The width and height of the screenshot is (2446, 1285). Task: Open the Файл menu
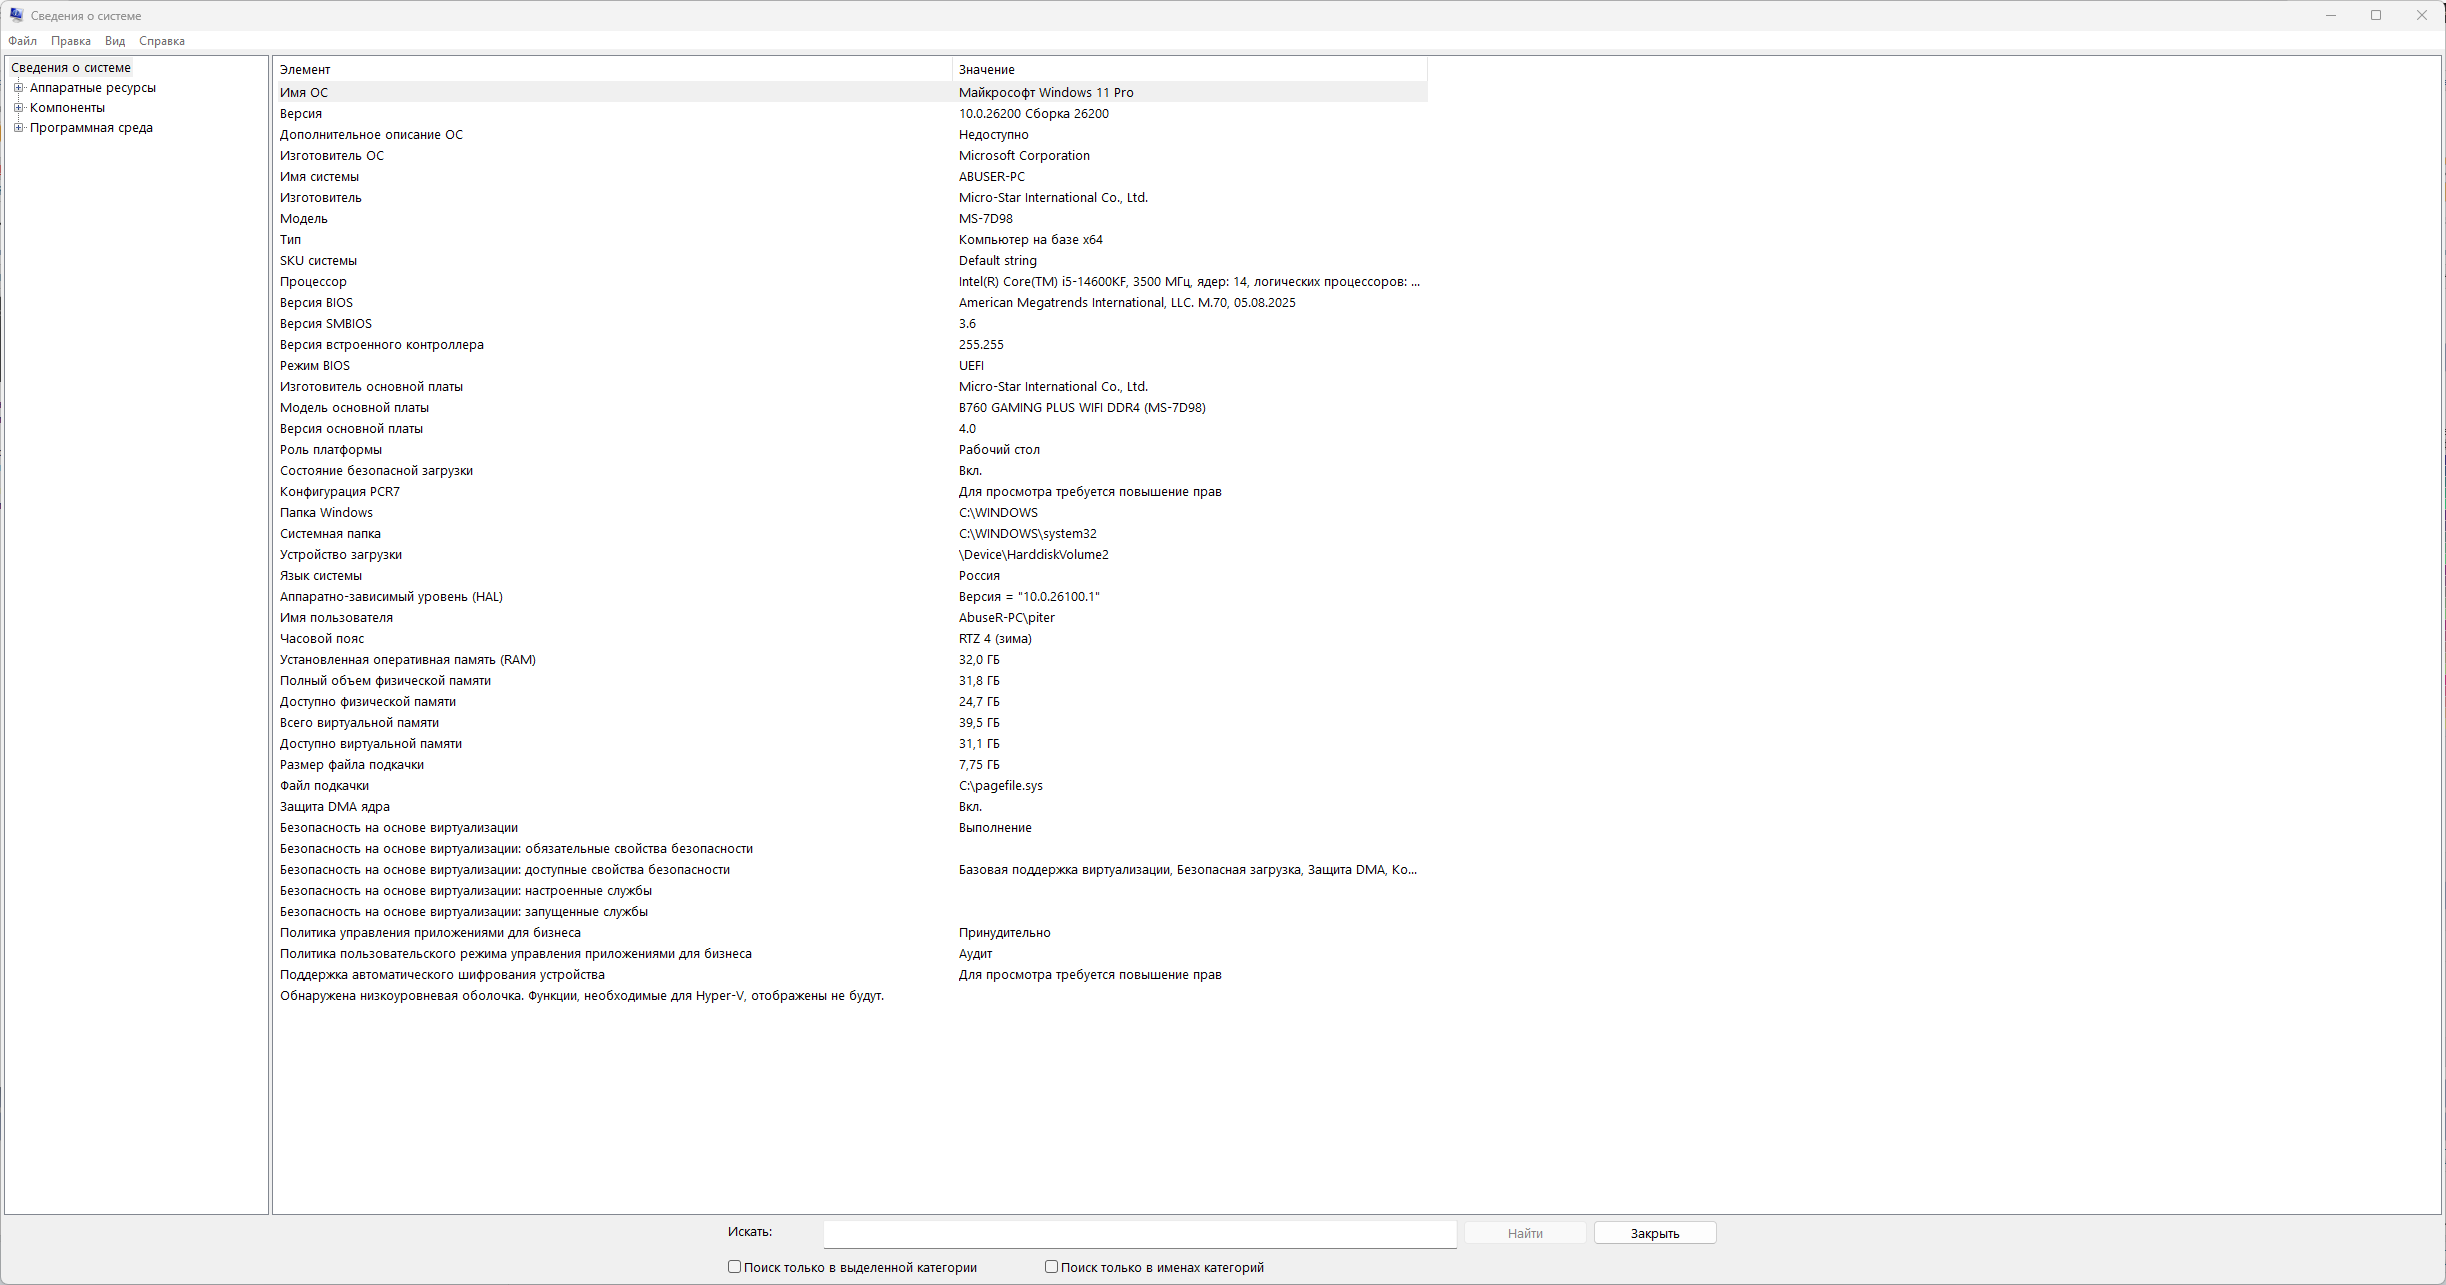point(22,41)
